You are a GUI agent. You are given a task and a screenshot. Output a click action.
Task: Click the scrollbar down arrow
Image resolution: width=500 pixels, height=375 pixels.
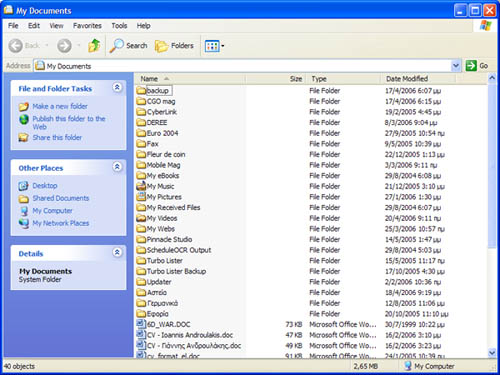click(x=492, y=353)
